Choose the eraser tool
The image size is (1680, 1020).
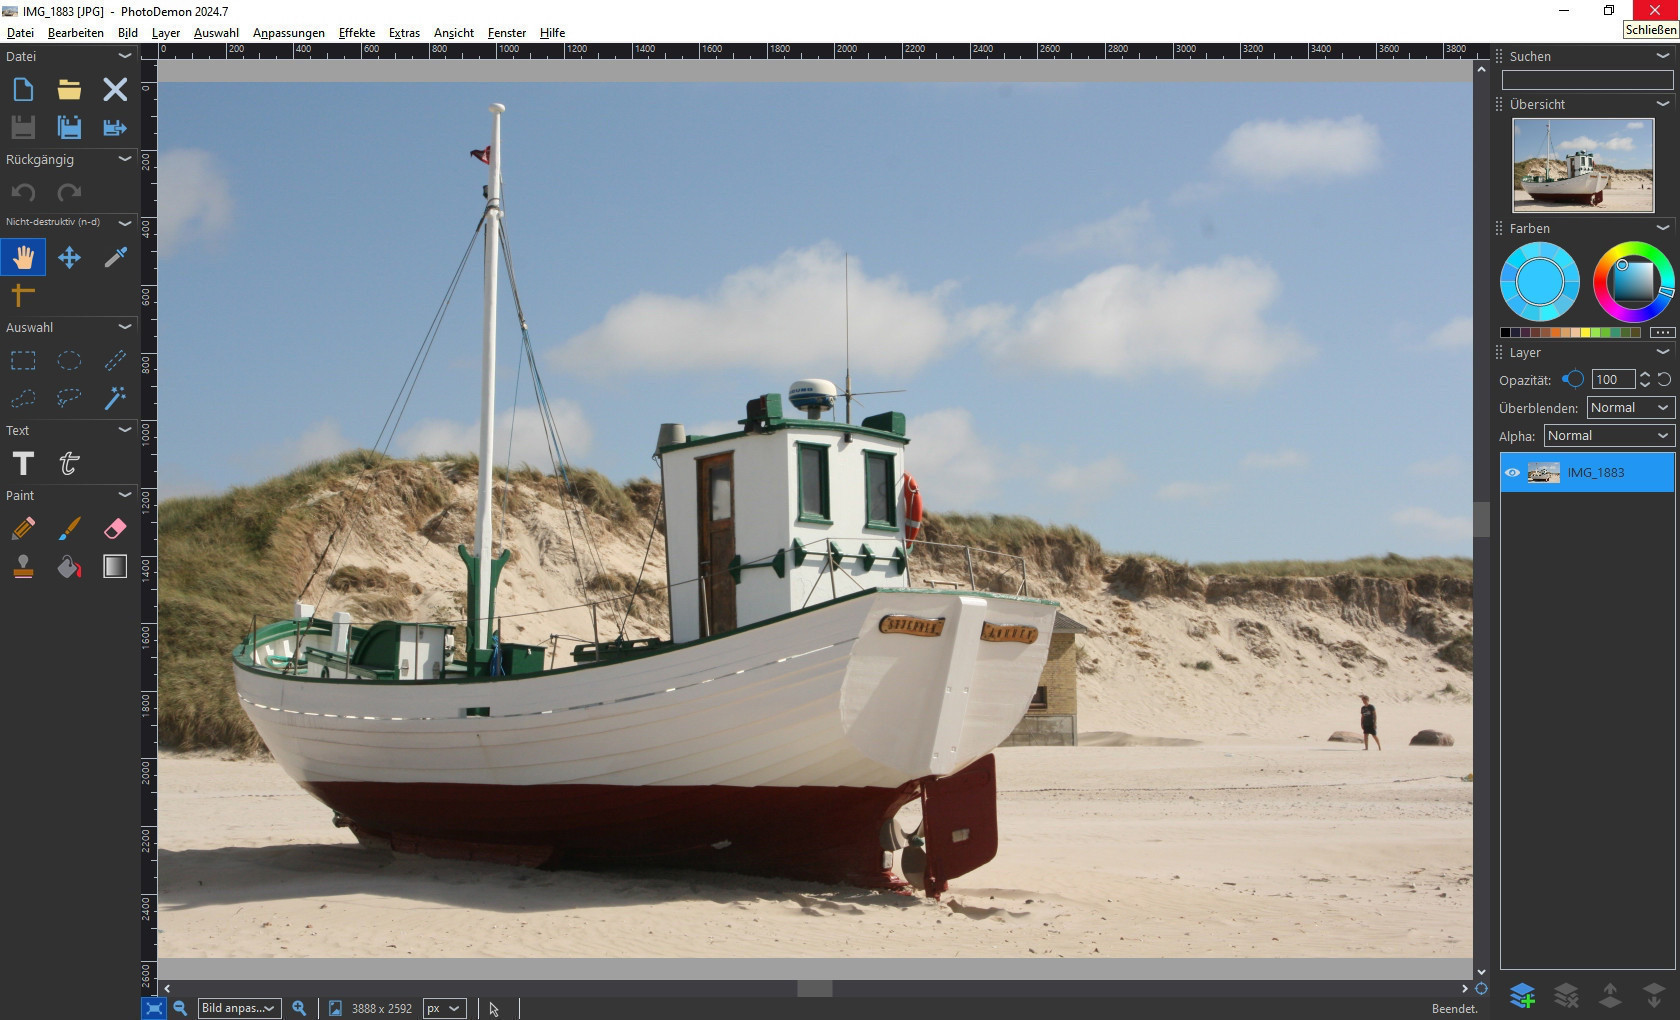point(115,528)
